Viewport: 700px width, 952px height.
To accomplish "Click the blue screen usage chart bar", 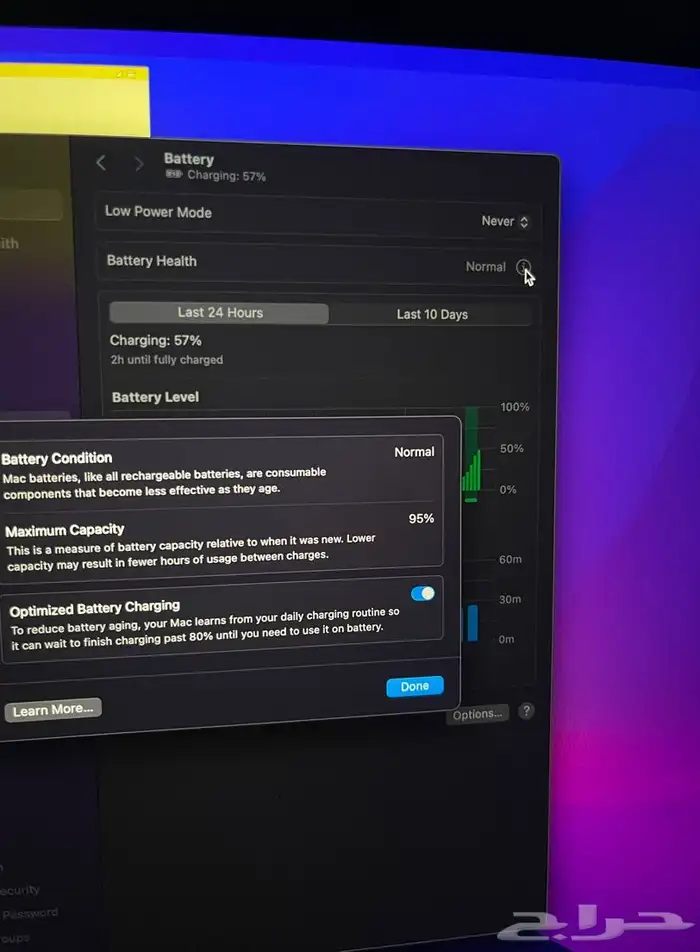I will (x=472, y=623).
